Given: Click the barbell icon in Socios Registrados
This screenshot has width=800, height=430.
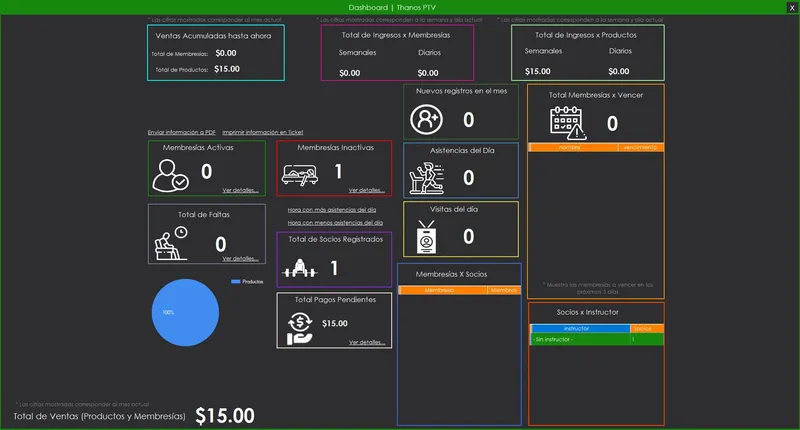Looking at the screenshot, I should [x=300, y=268].
